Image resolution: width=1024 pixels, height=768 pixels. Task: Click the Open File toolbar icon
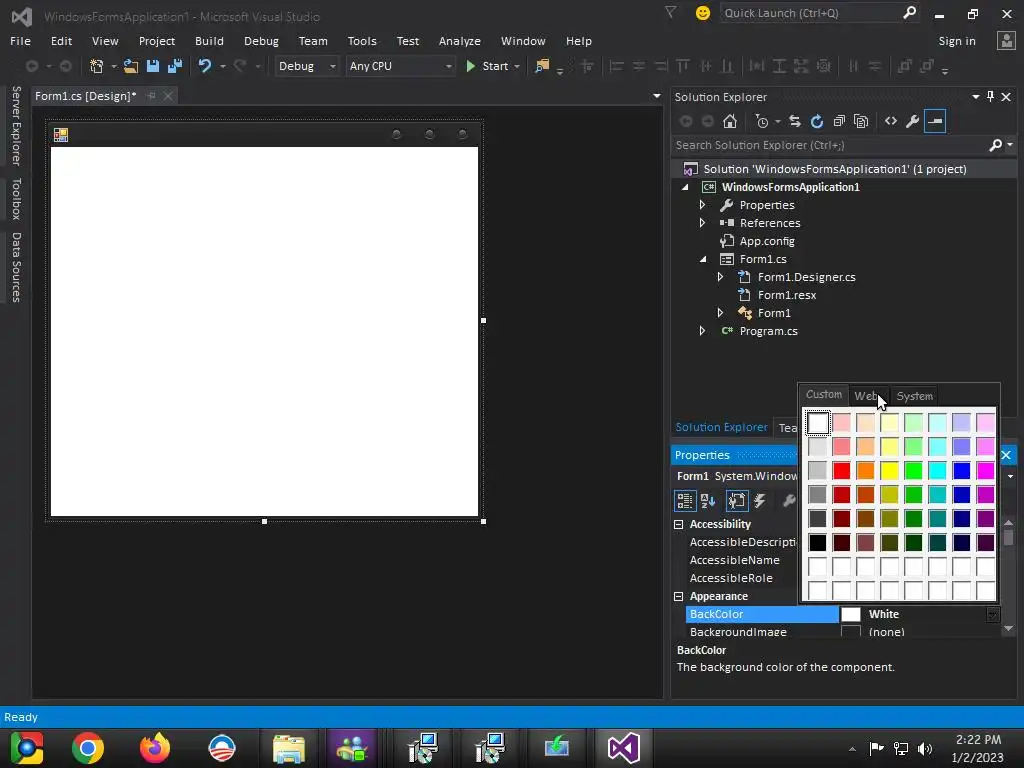click(x=131, y=66)
